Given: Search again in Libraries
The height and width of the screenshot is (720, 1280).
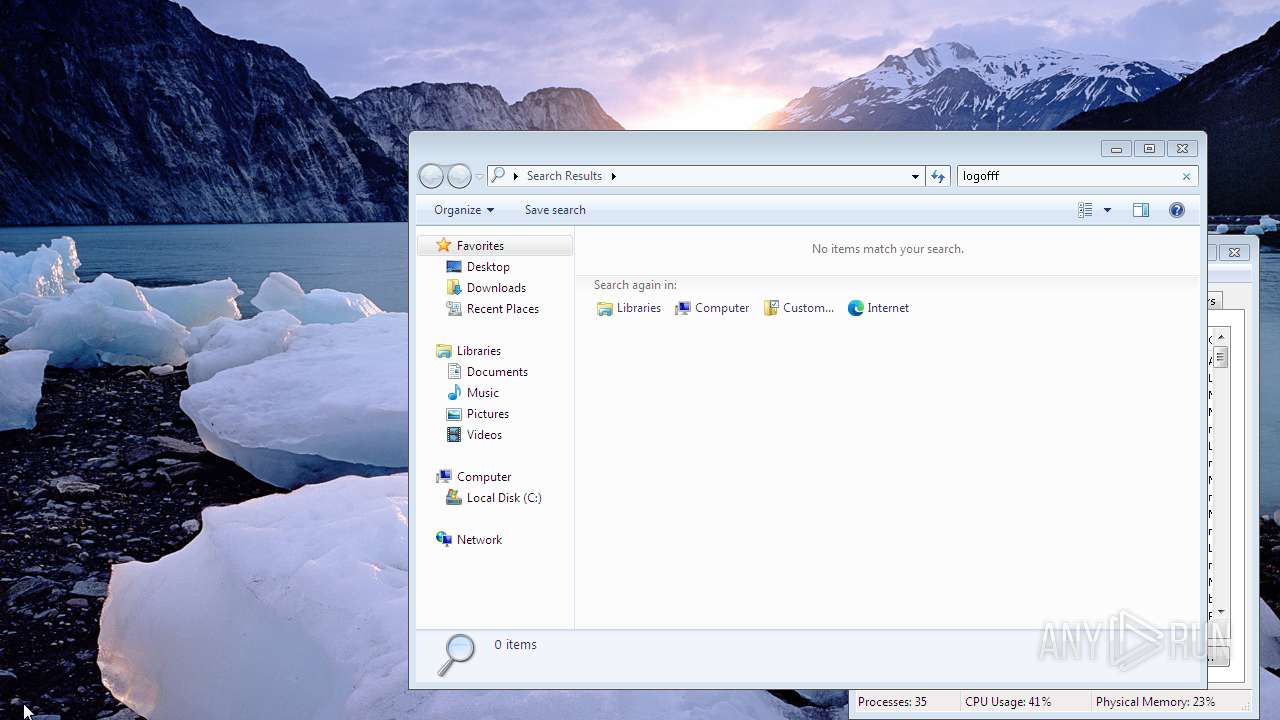Looking at the screenshot, I should (629, 308).
